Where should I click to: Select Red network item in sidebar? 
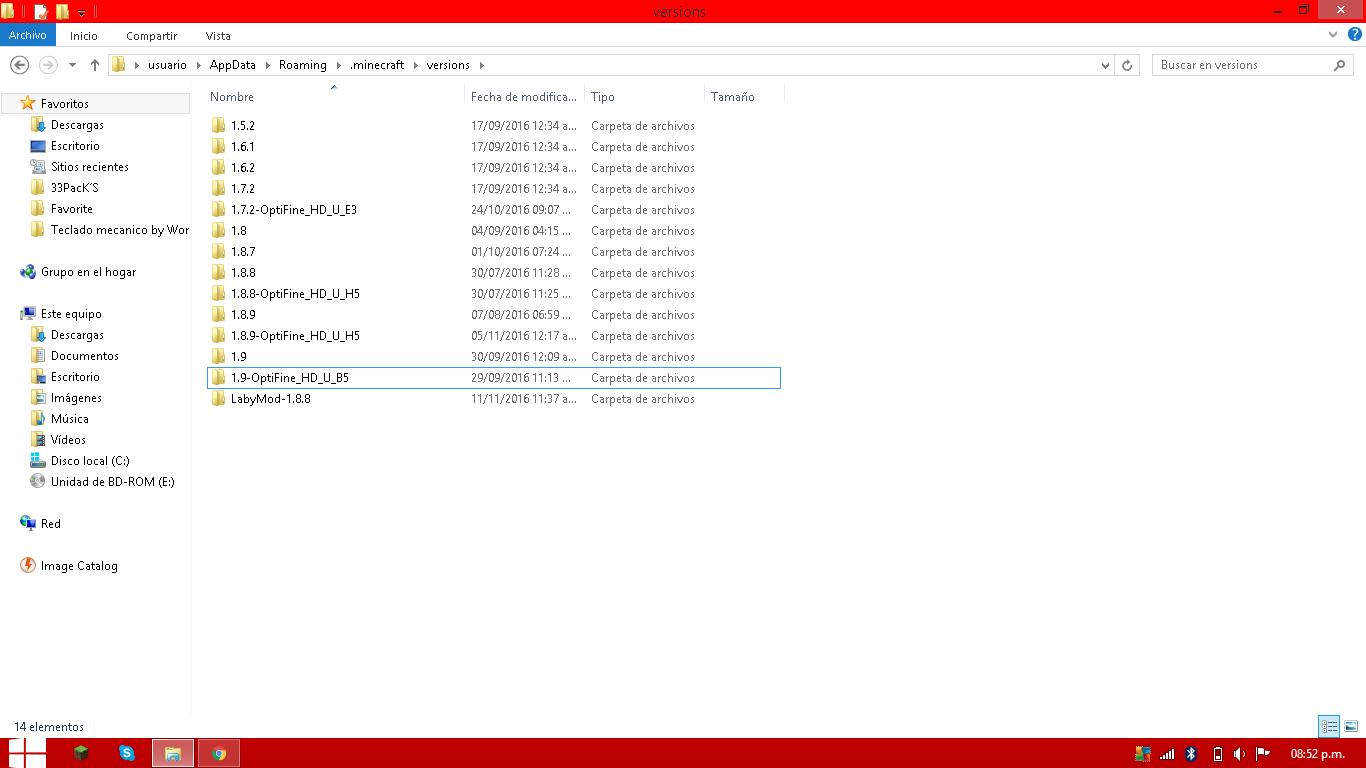pos(50,524)
